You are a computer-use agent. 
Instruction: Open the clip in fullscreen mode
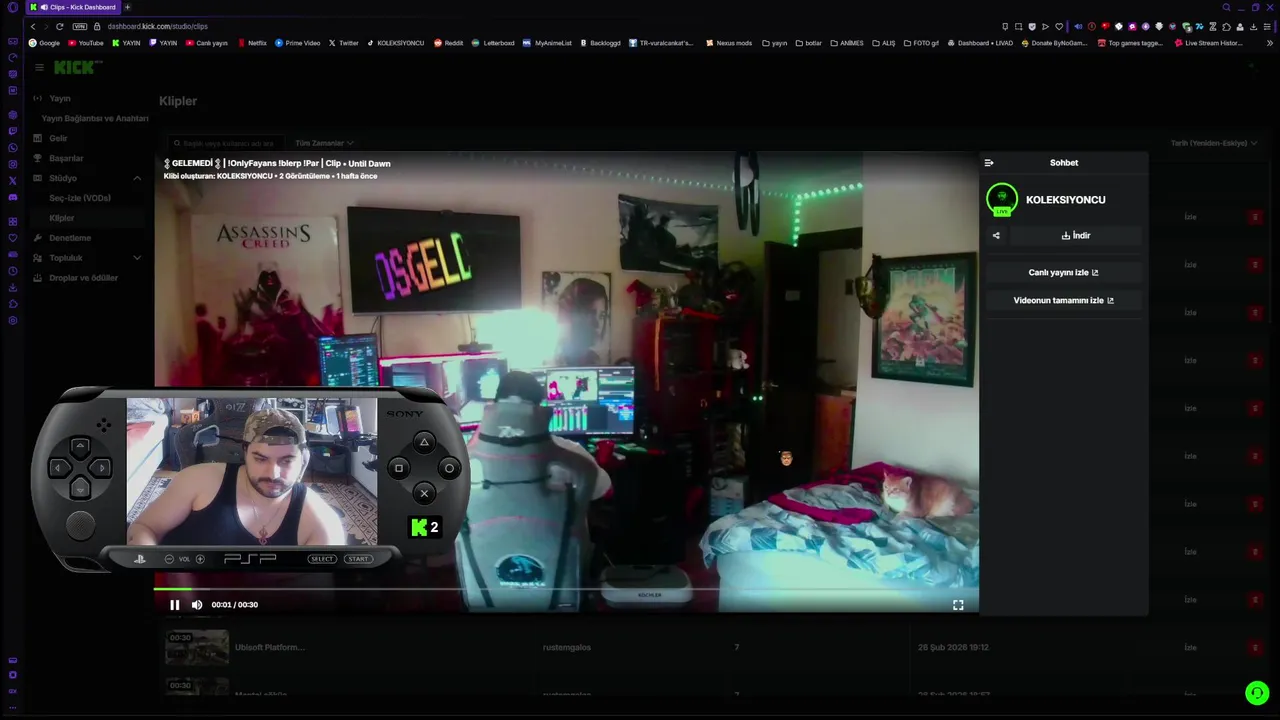[x=958, y=604]
